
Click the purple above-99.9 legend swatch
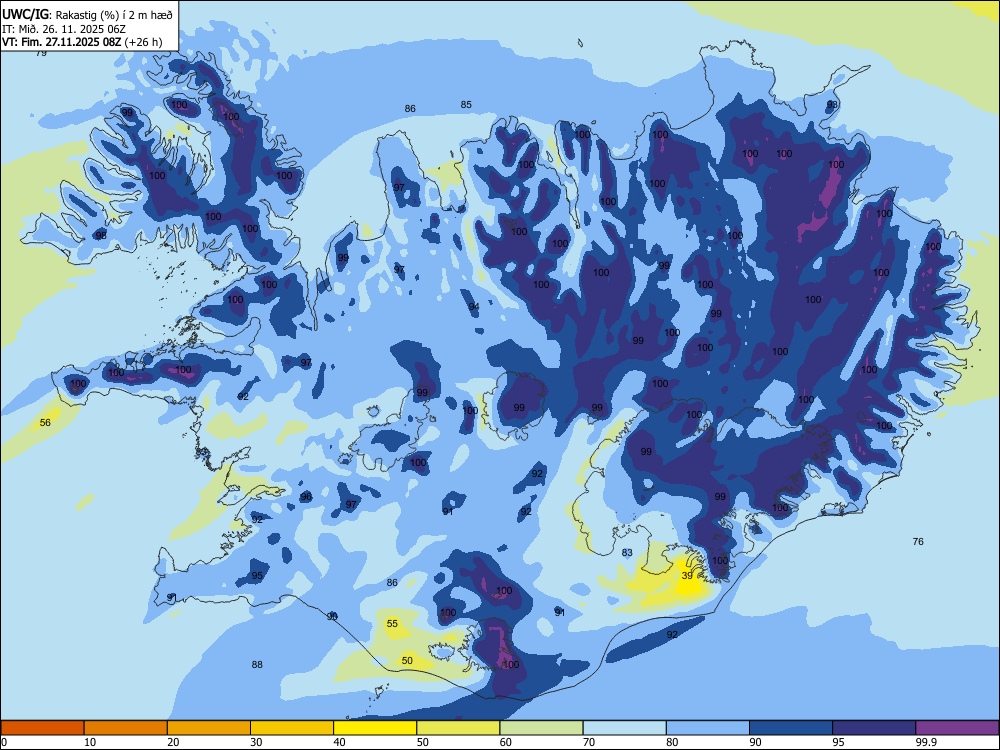point(957,728)
